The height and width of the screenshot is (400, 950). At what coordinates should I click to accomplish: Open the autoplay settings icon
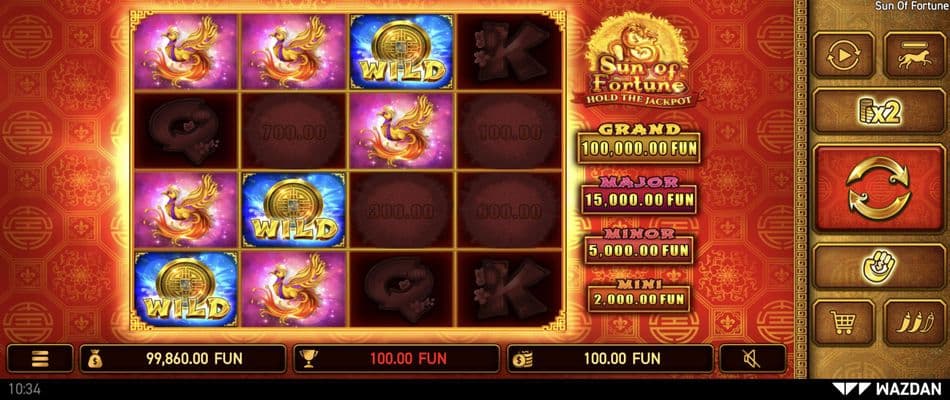(x=843, y=56)
